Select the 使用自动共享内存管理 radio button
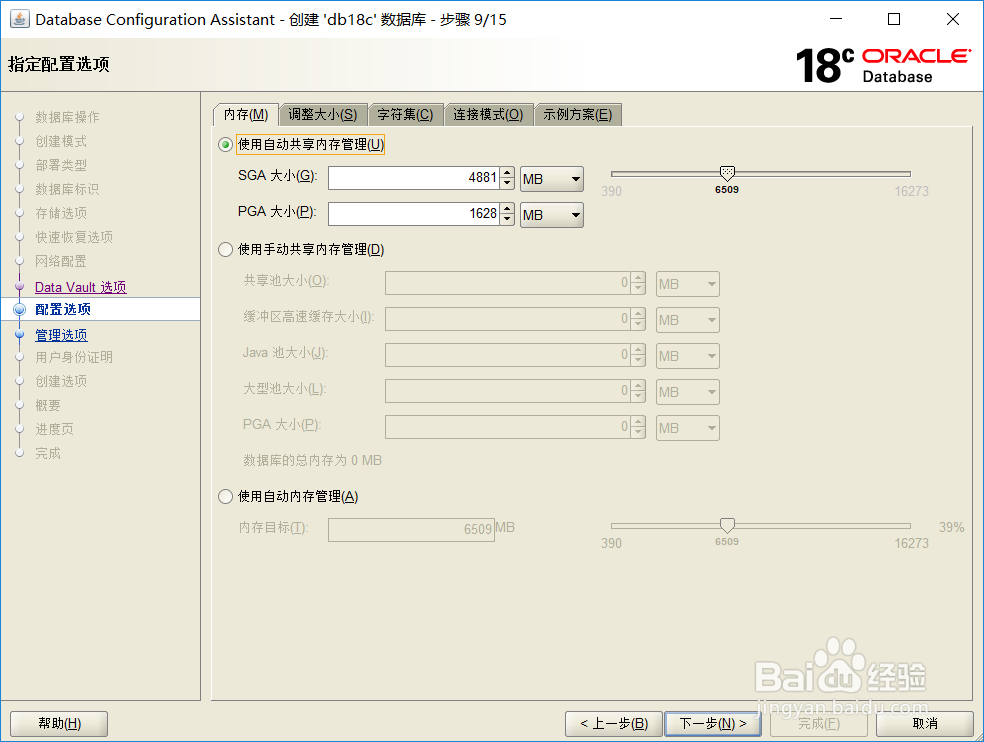Viewport: 984px width, 742px height. tap(225, 144)
